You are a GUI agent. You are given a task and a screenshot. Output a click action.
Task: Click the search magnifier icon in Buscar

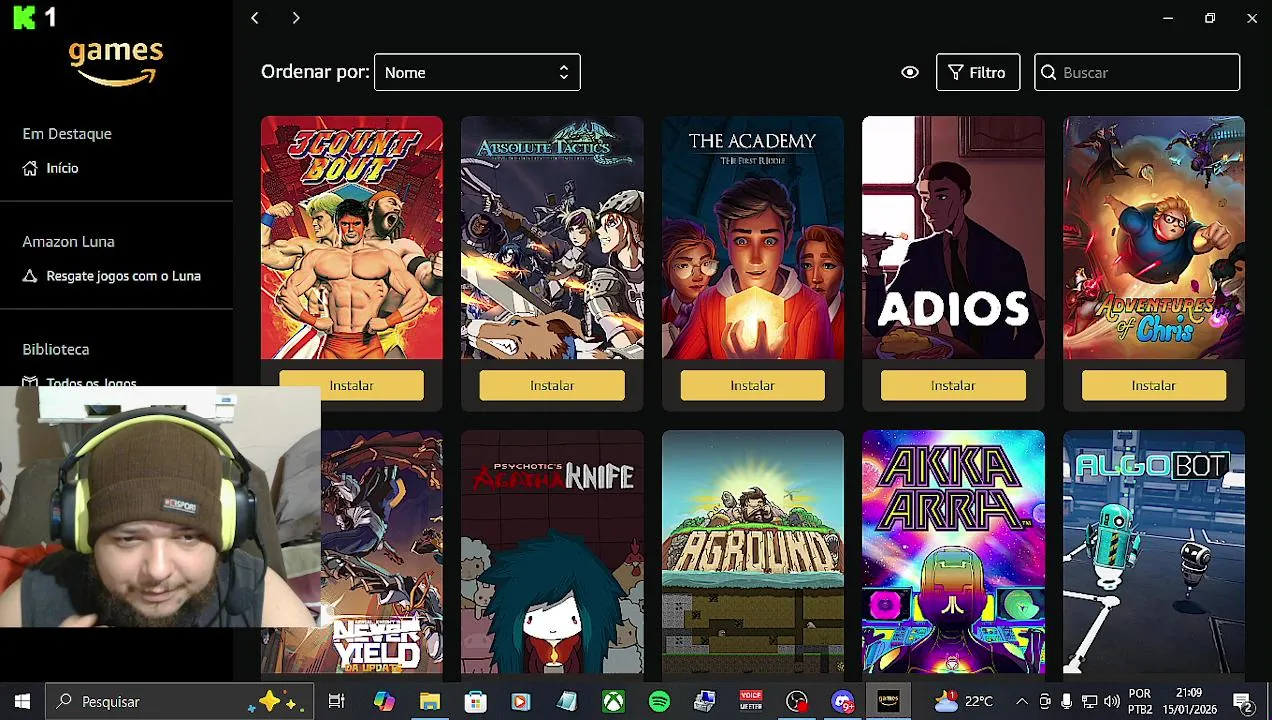(x=1049, y=72)
